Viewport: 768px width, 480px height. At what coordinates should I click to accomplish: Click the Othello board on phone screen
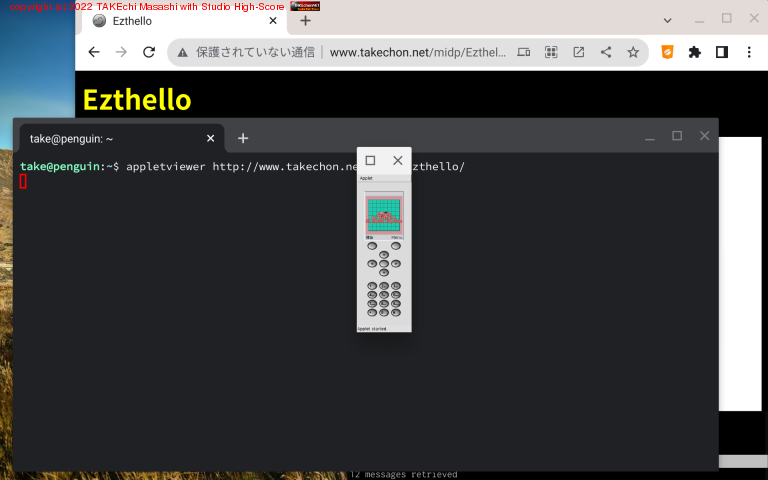(x=383, y=214)
